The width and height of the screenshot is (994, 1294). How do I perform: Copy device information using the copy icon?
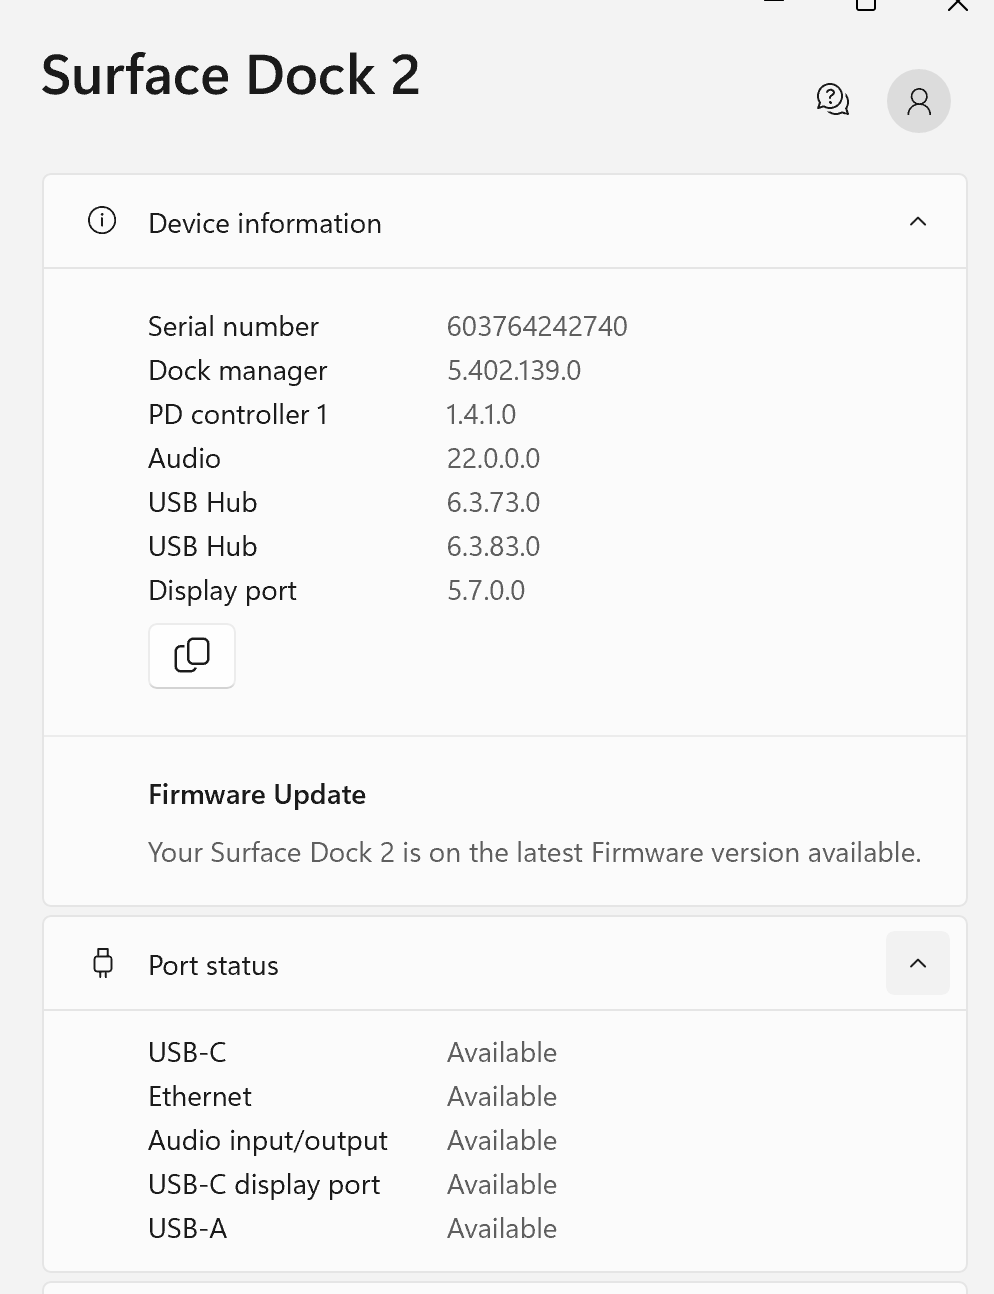coord(192,656)
